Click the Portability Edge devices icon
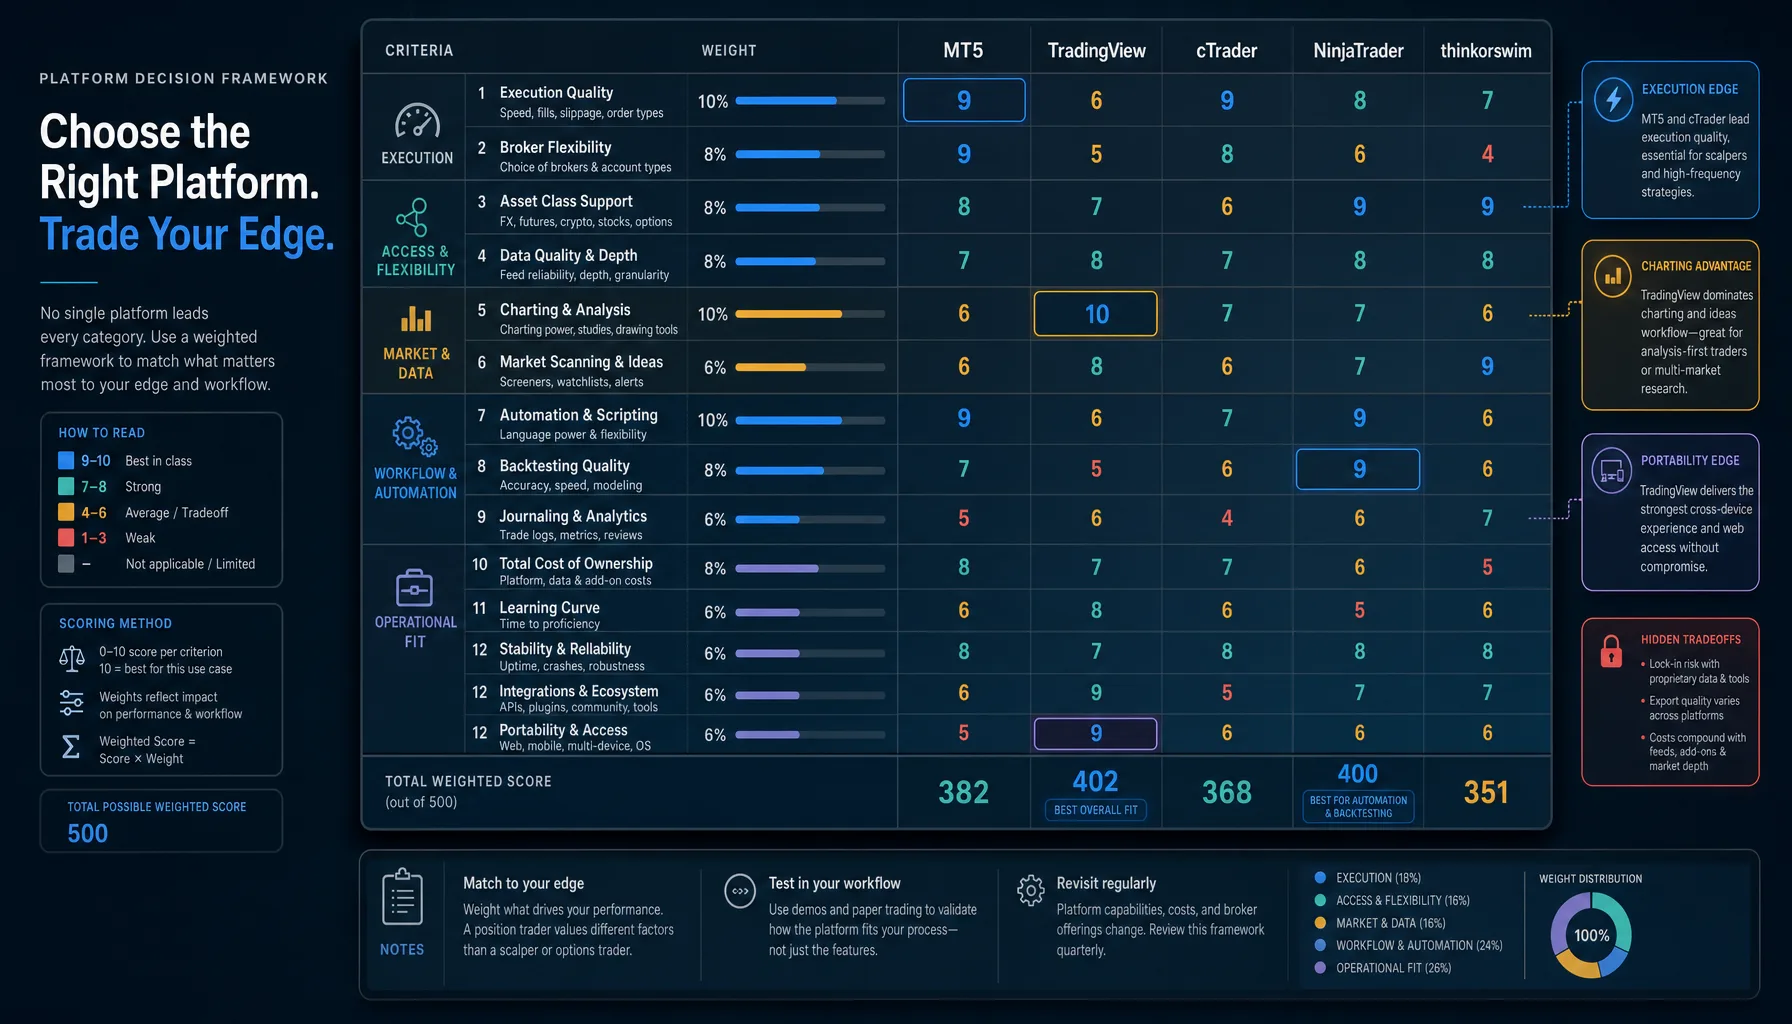1792x1024 pixels. coord(1612,470)
